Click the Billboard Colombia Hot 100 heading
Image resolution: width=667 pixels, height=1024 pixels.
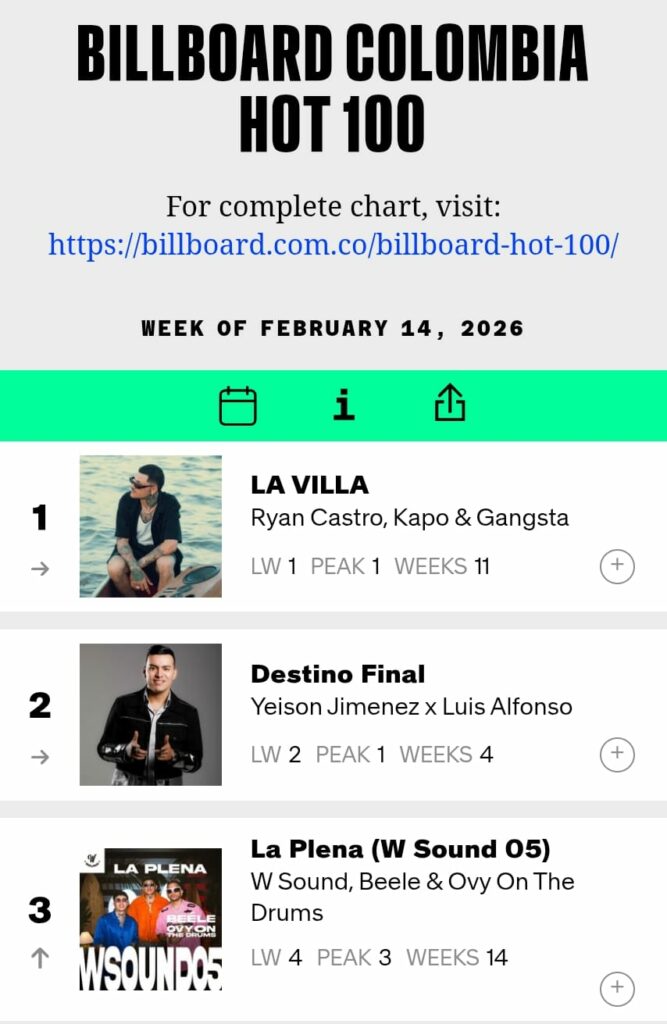333,88
